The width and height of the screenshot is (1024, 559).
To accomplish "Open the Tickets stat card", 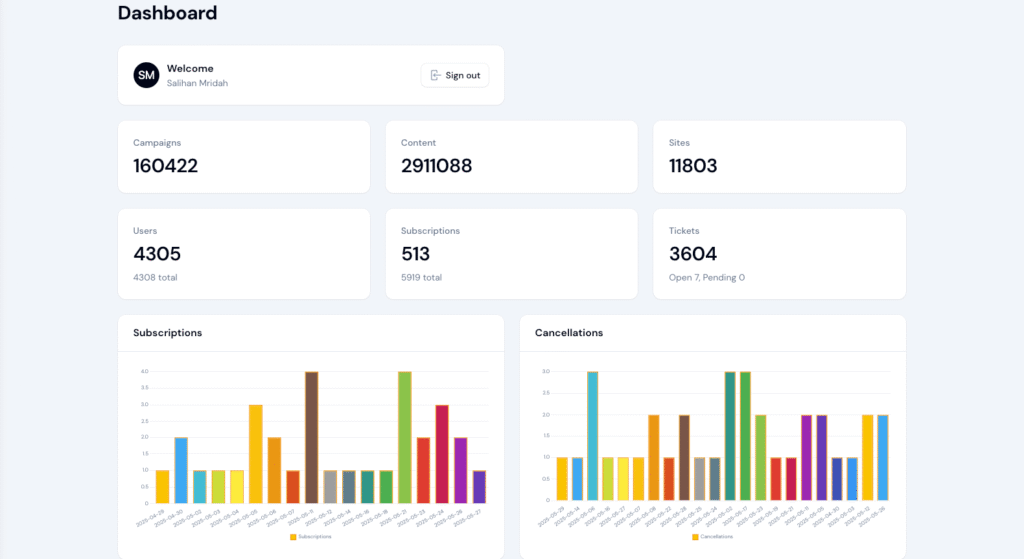I will 779,254.
